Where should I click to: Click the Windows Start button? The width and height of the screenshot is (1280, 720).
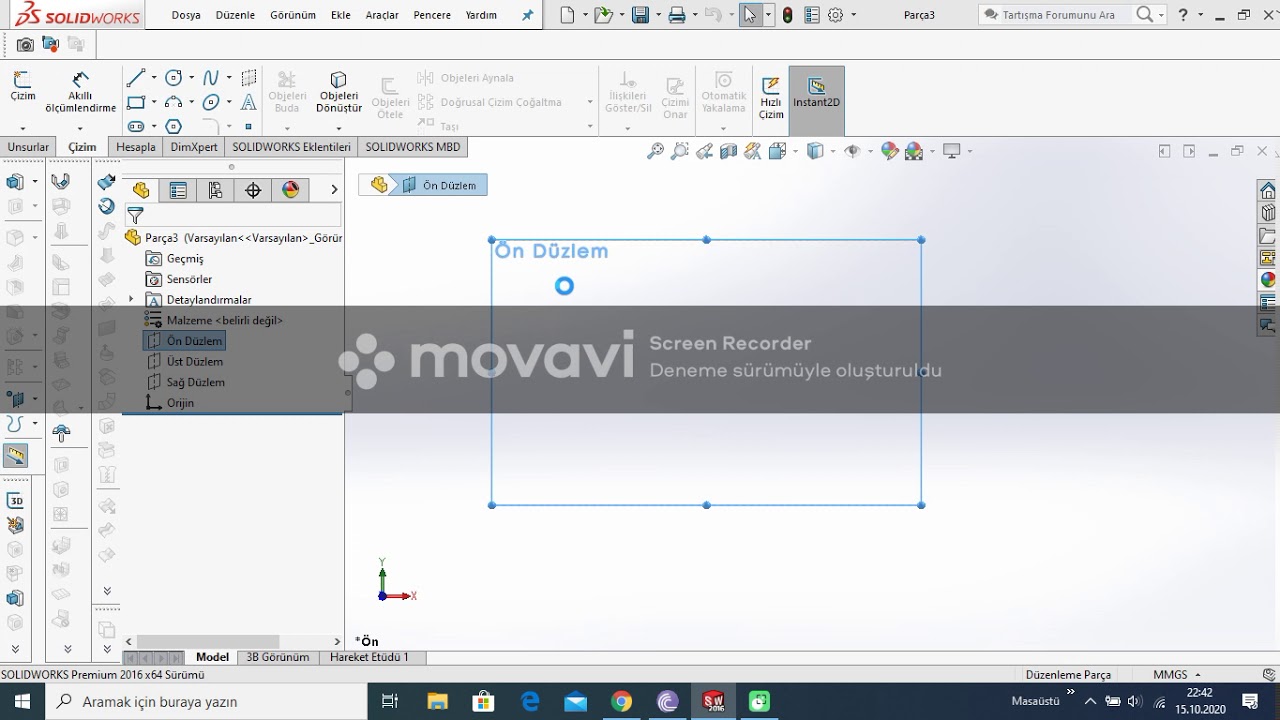(22, 701)
